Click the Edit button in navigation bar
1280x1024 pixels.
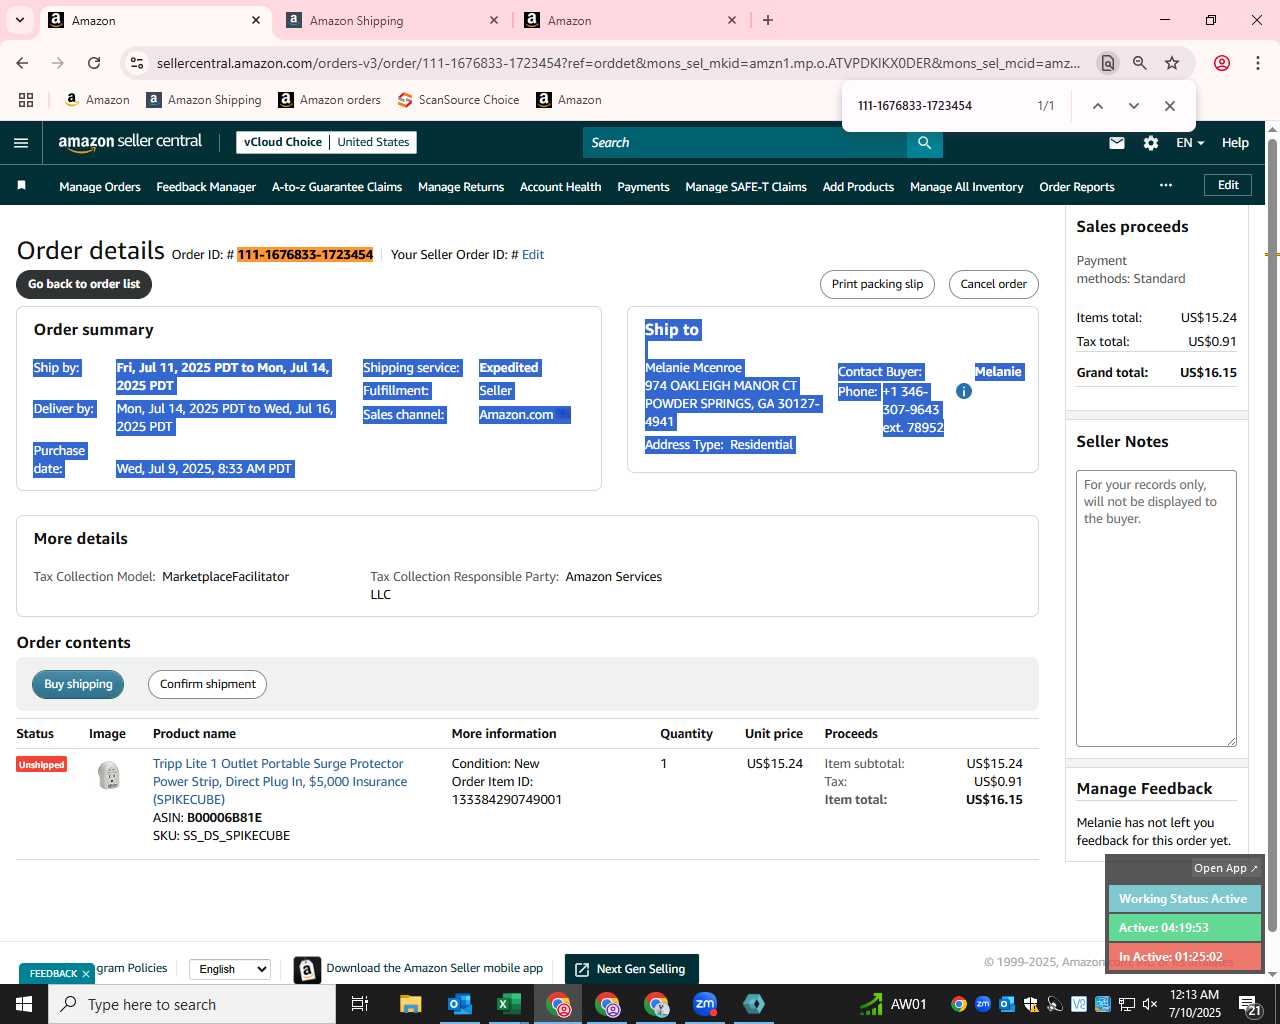1228,185
